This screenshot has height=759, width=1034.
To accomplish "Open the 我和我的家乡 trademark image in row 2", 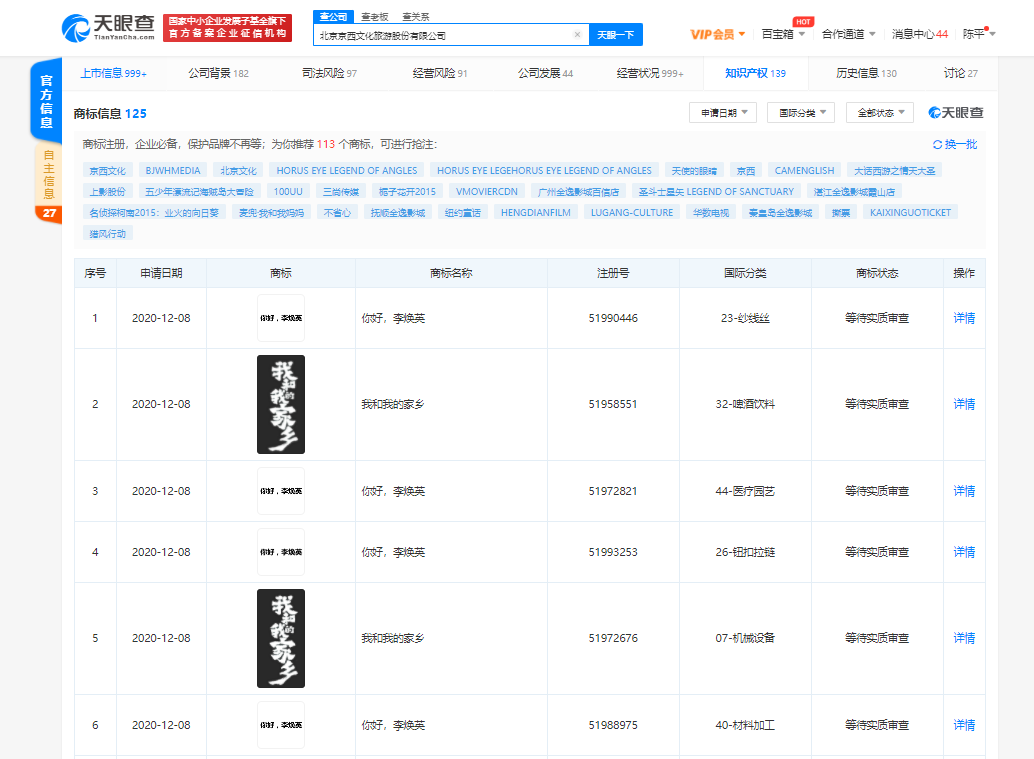I will coord(280,404).
